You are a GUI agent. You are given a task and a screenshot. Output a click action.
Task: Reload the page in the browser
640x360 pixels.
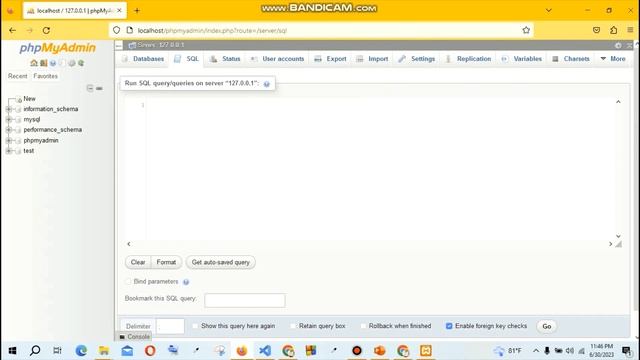[47, 30]
